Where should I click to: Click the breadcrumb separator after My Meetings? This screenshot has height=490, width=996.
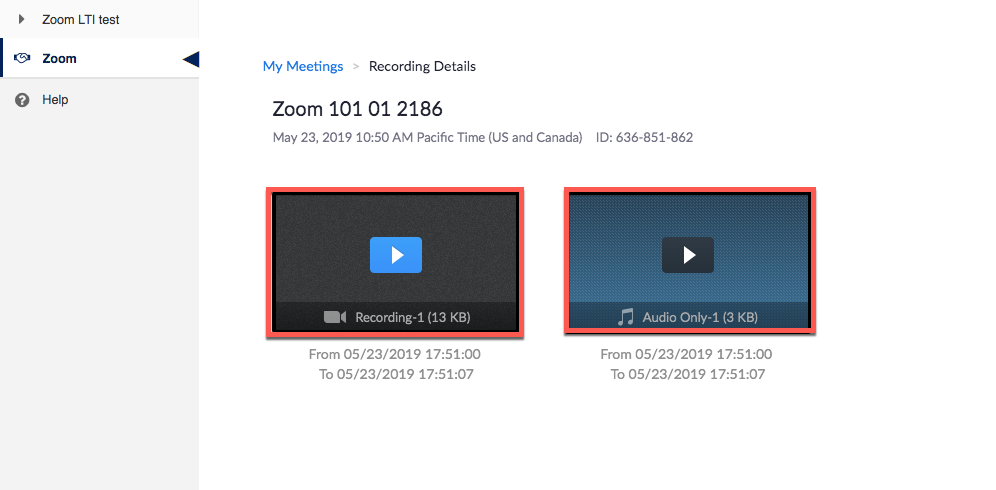click(355, 67)
